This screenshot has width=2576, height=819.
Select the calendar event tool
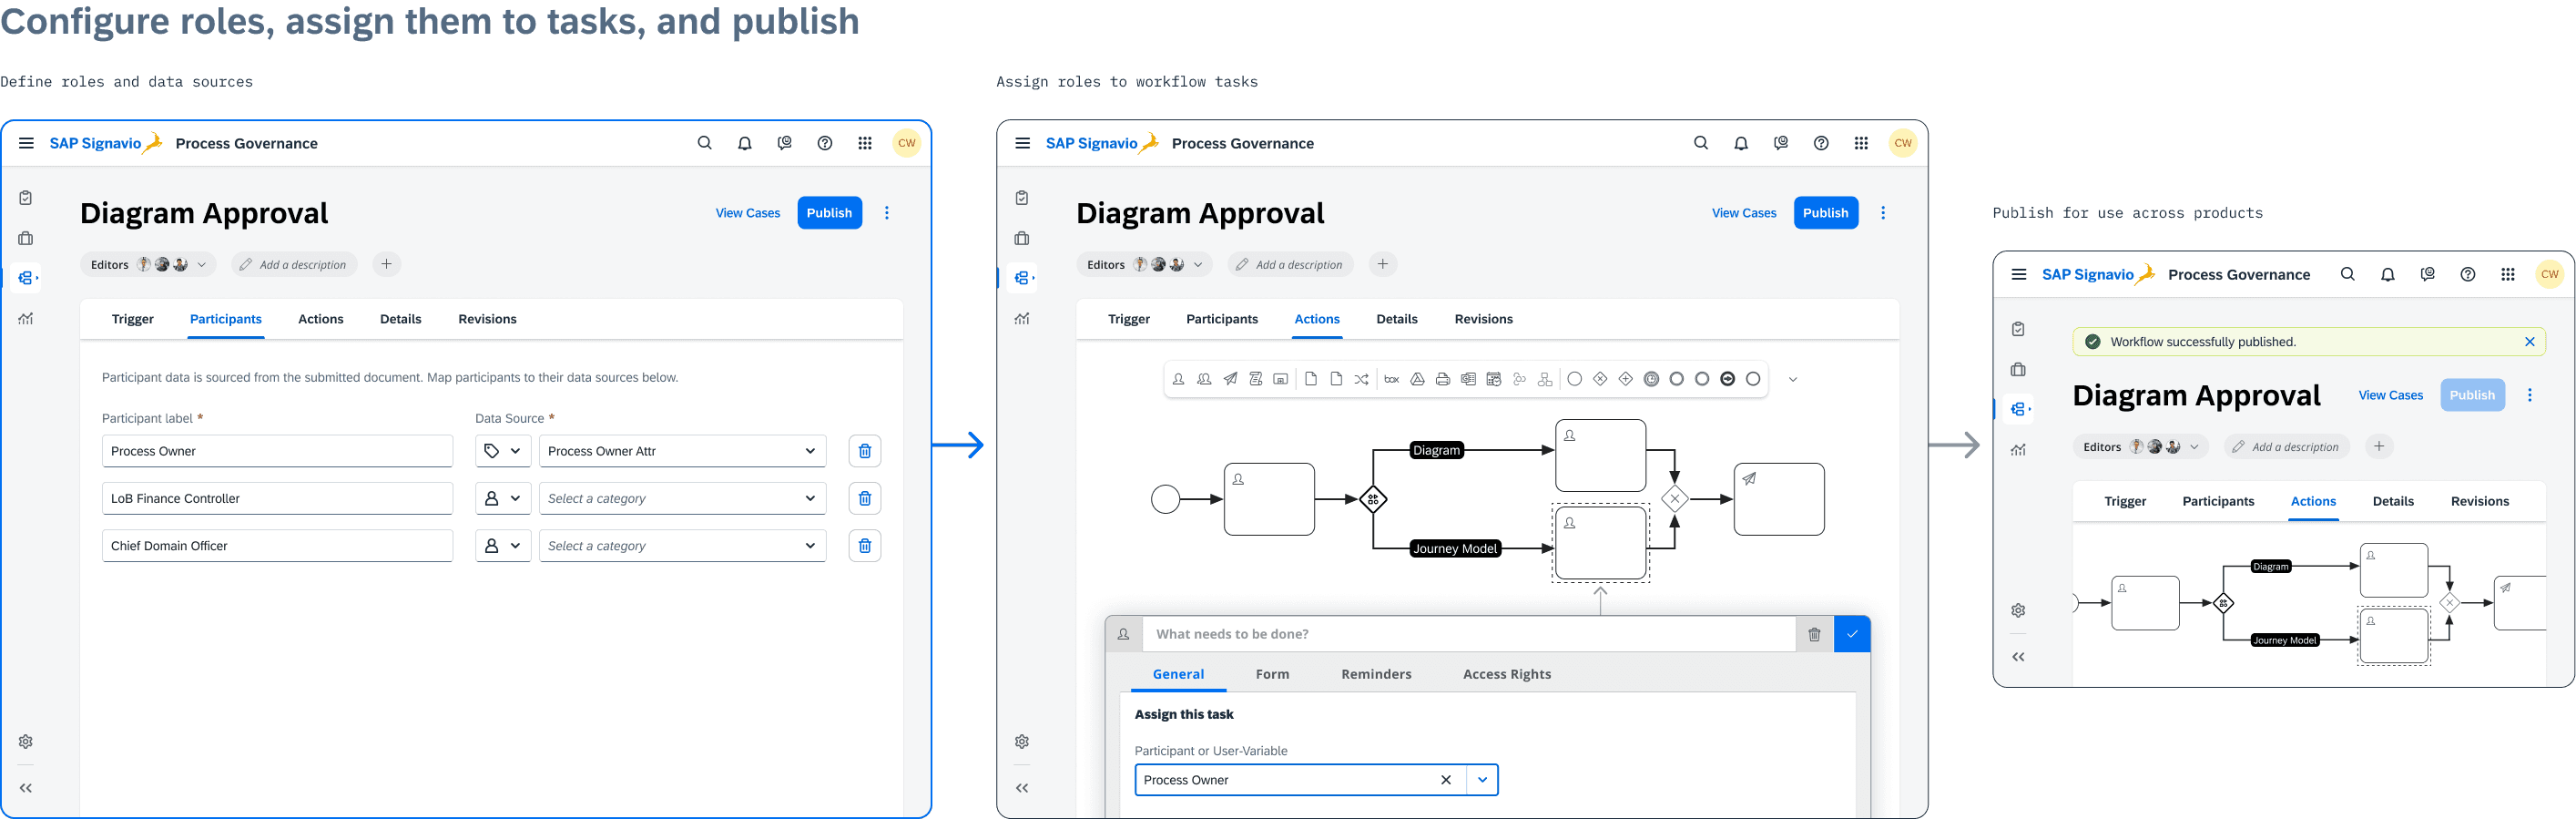coord(1493,379)
